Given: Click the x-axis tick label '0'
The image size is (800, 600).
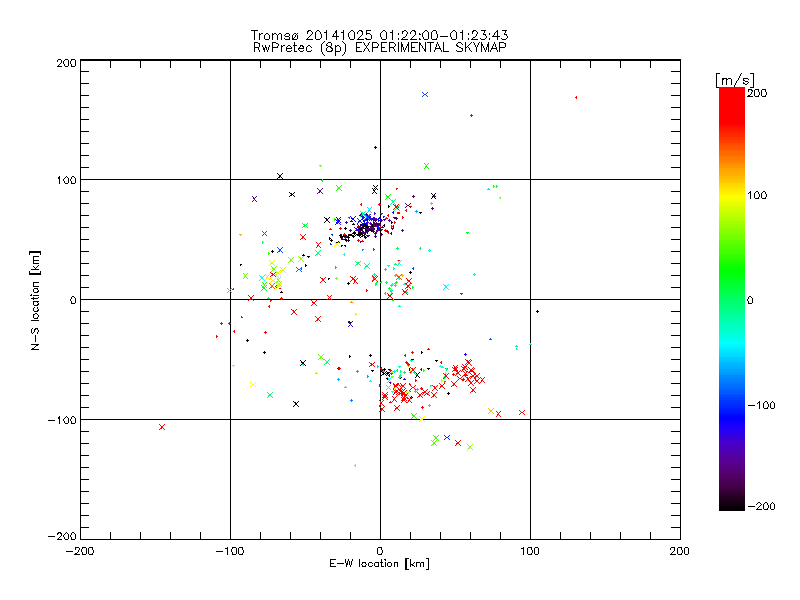Looking at the screenshot, I should point(380,552).
